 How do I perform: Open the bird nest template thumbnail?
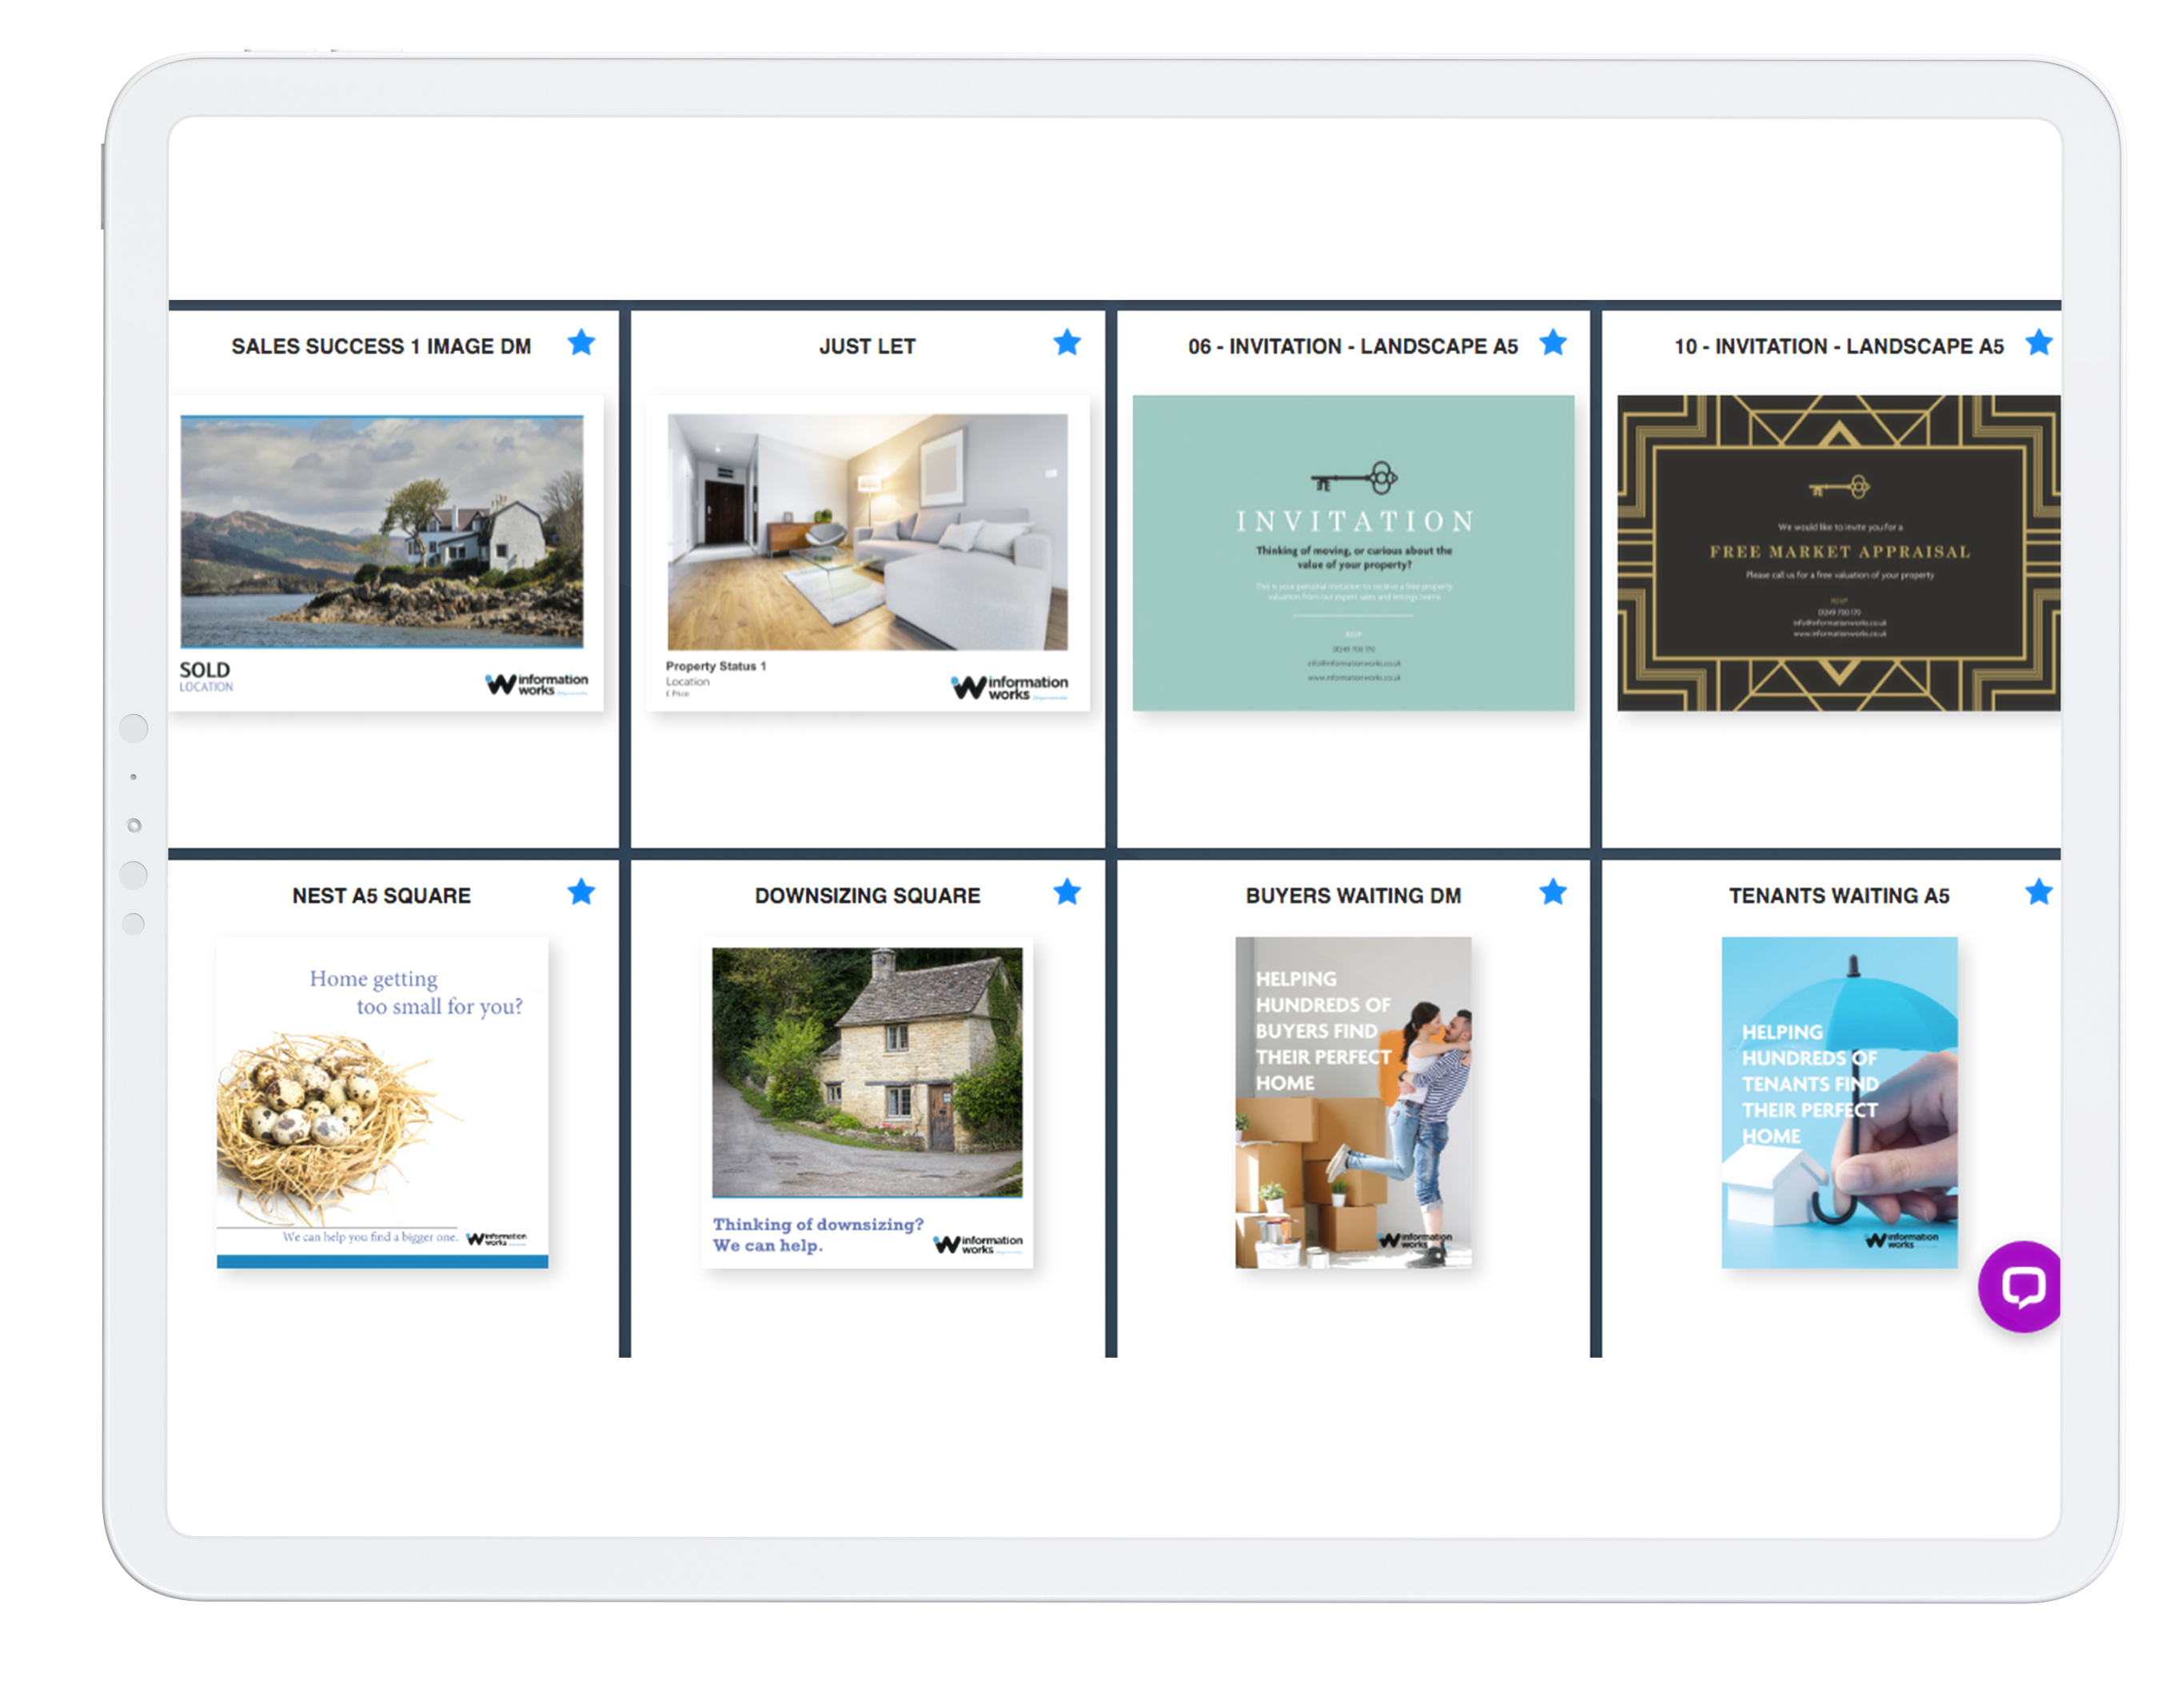click(382, 1102)
